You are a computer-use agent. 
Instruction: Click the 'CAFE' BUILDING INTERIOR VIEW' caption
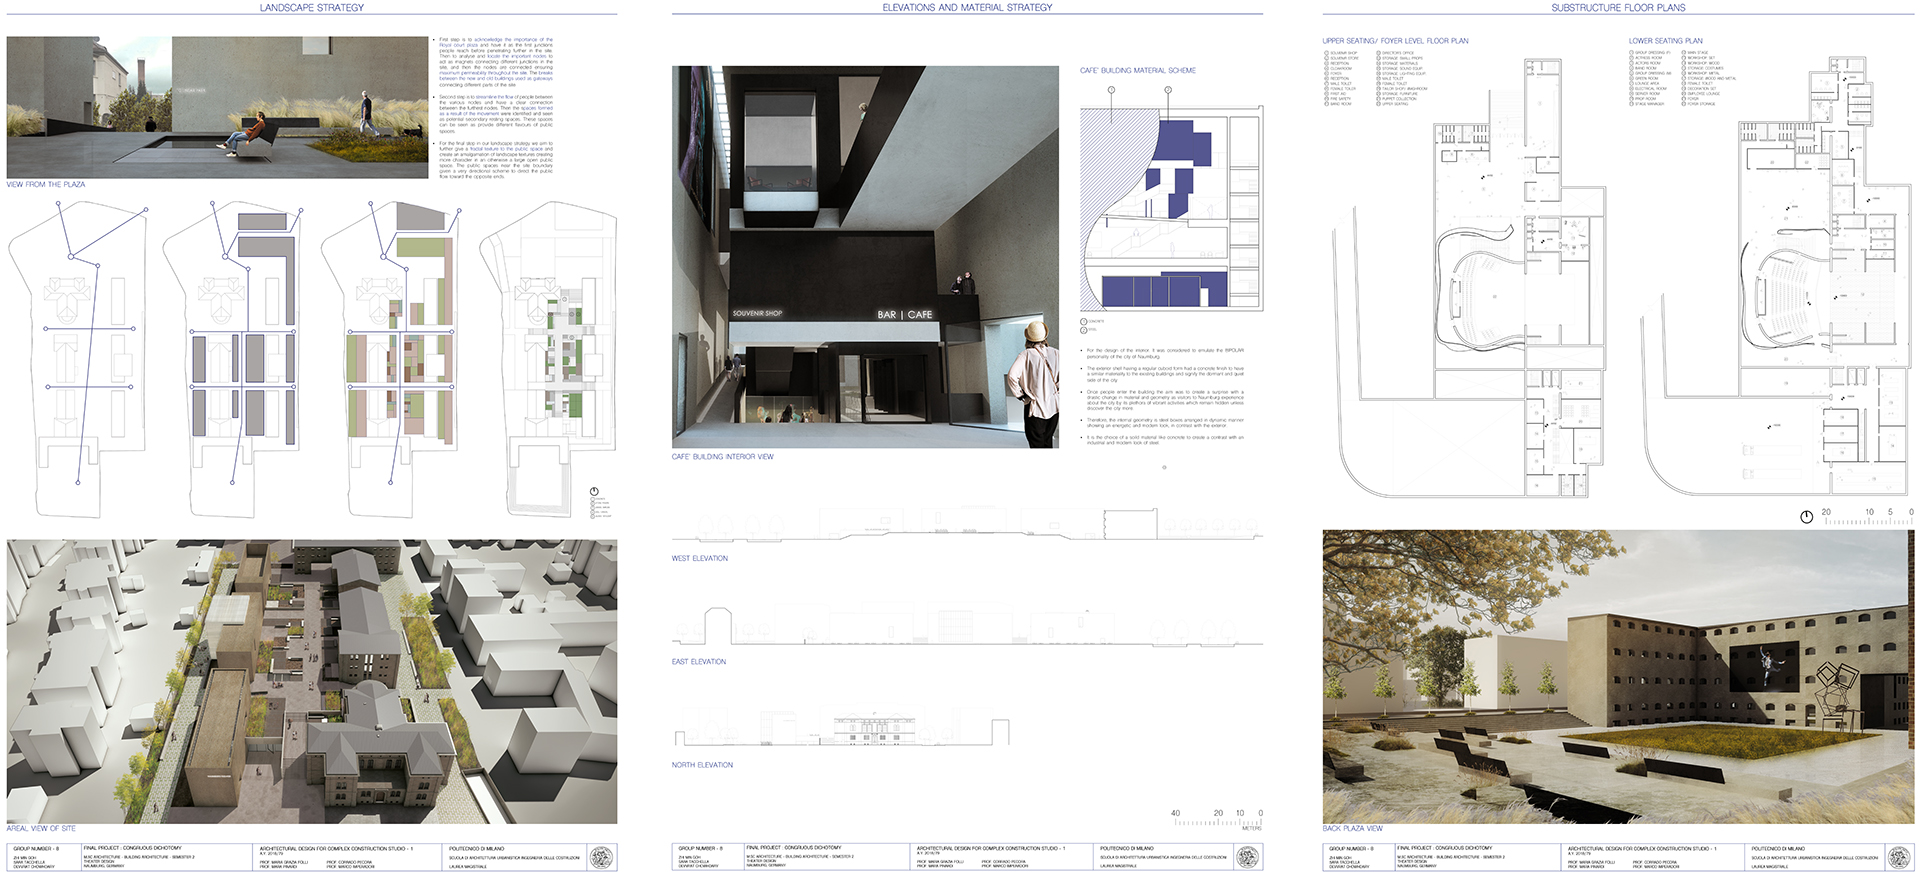coord(723,457)
